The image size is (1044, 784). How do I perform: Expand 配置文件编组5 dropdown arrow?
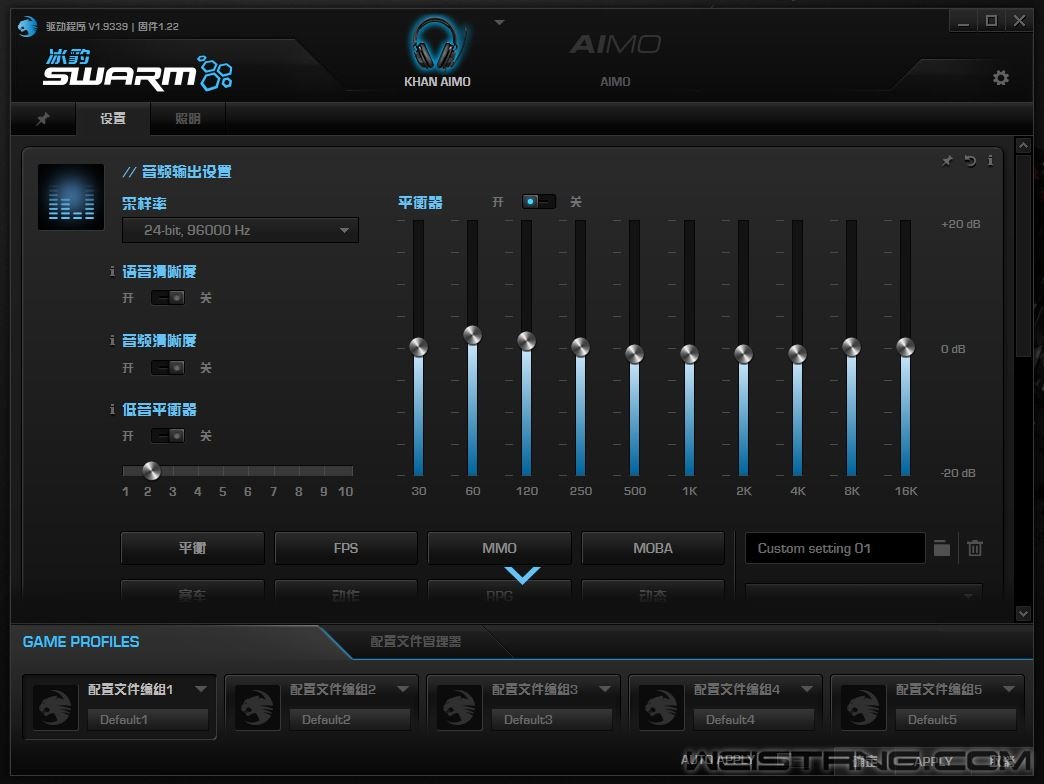[1009, 689]
